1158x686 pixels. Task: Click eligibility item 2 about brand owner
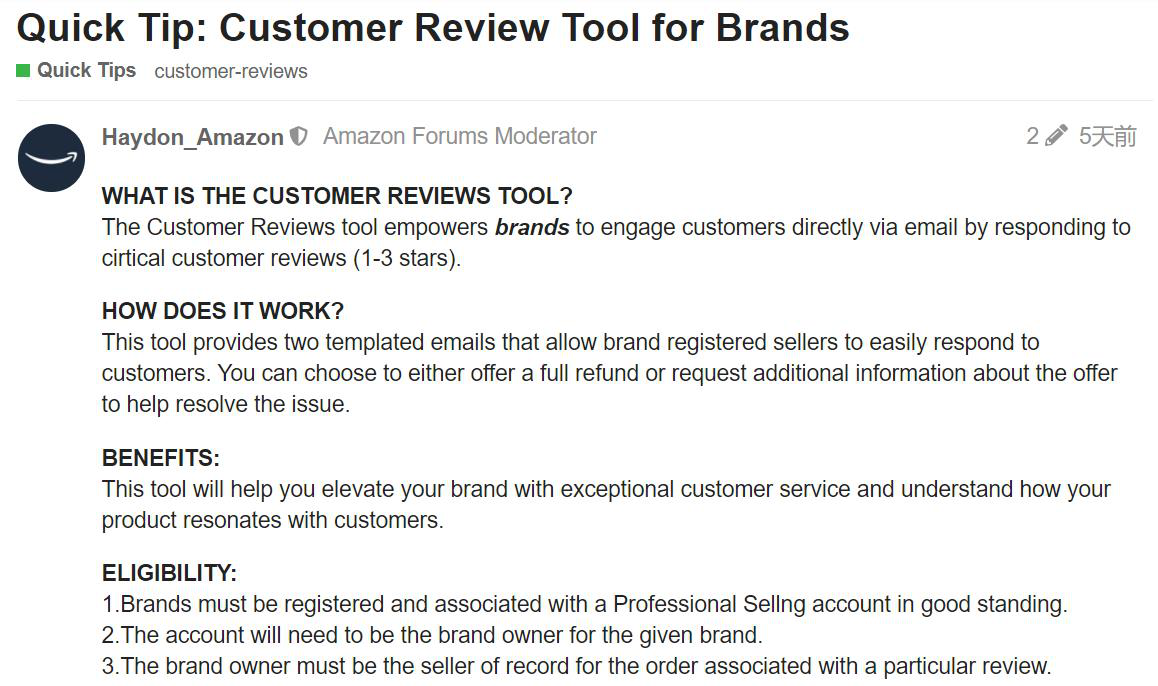click(432, 635)
